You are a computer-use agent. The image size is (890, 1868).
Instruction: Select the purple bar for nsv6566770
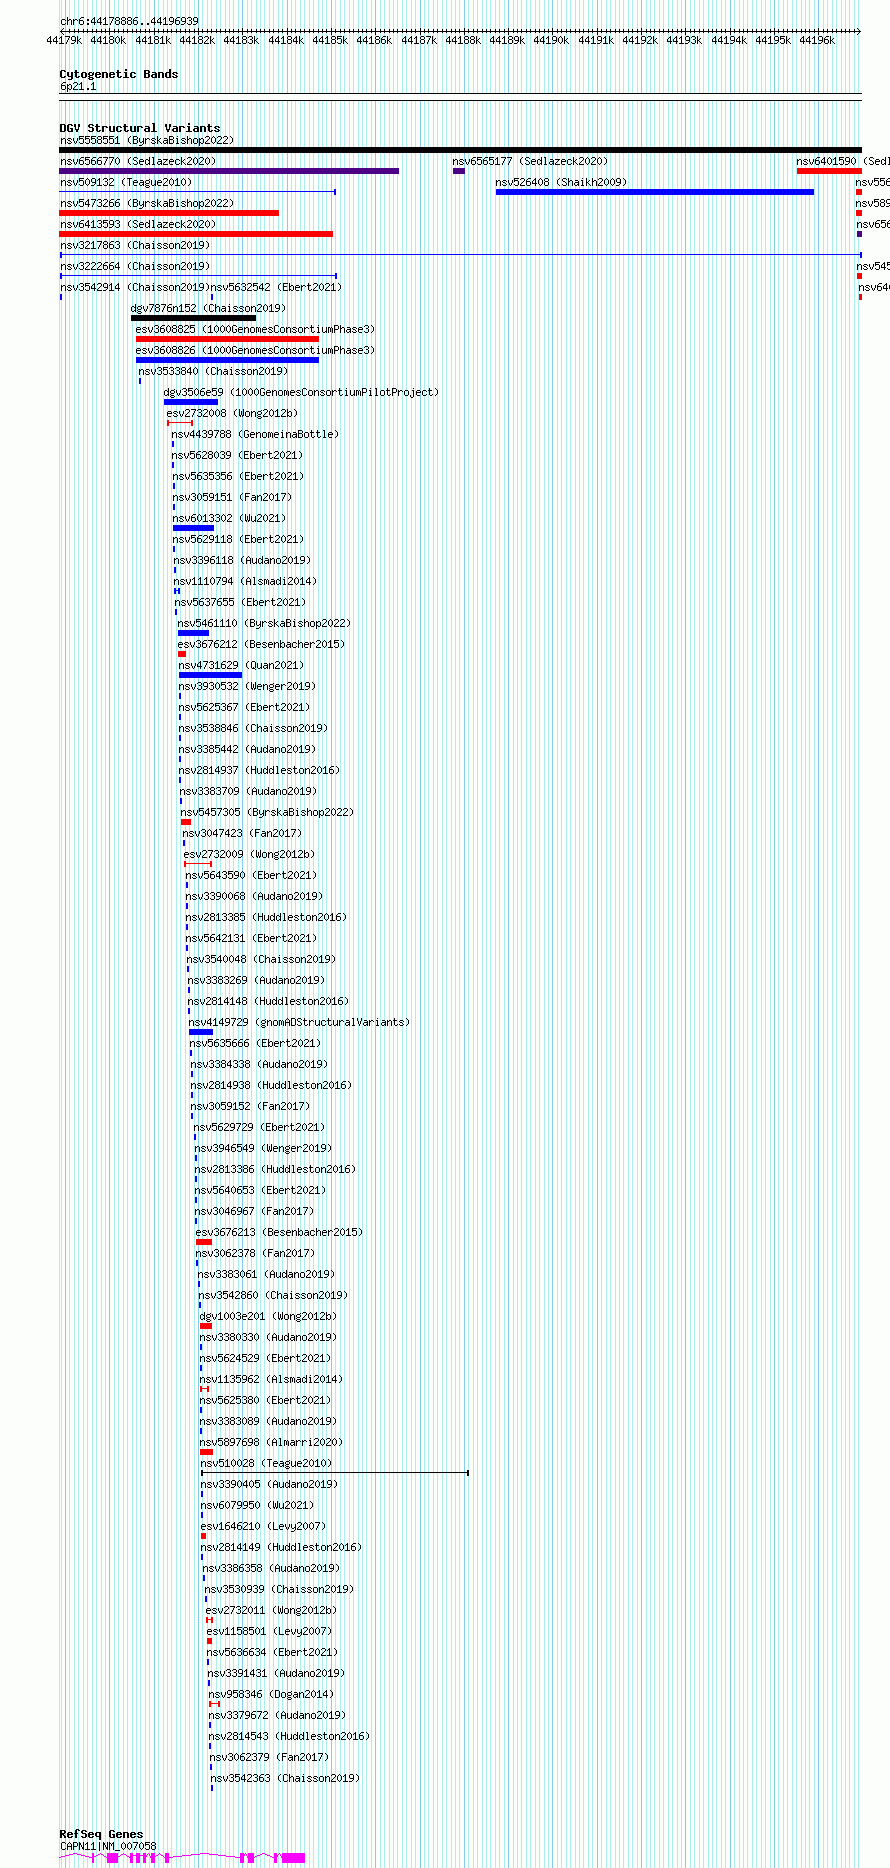(229, 171)
